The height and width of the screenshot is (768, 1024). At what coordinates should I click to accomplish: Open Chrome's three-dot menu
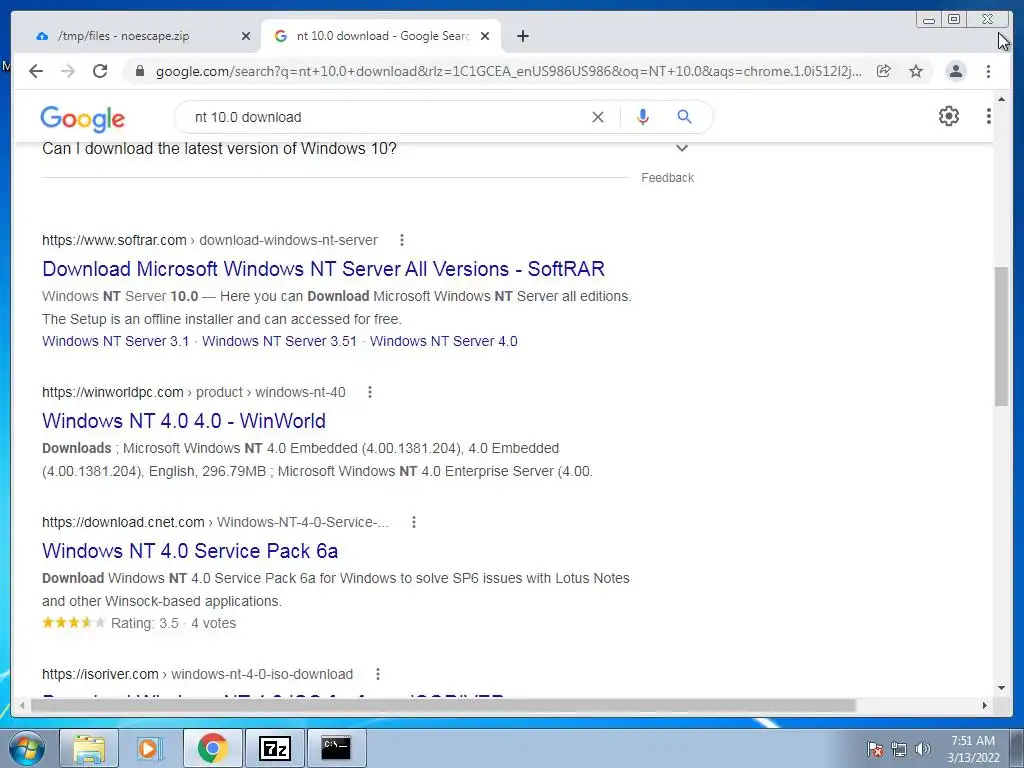pyautogui.click(x=988, y=71)
